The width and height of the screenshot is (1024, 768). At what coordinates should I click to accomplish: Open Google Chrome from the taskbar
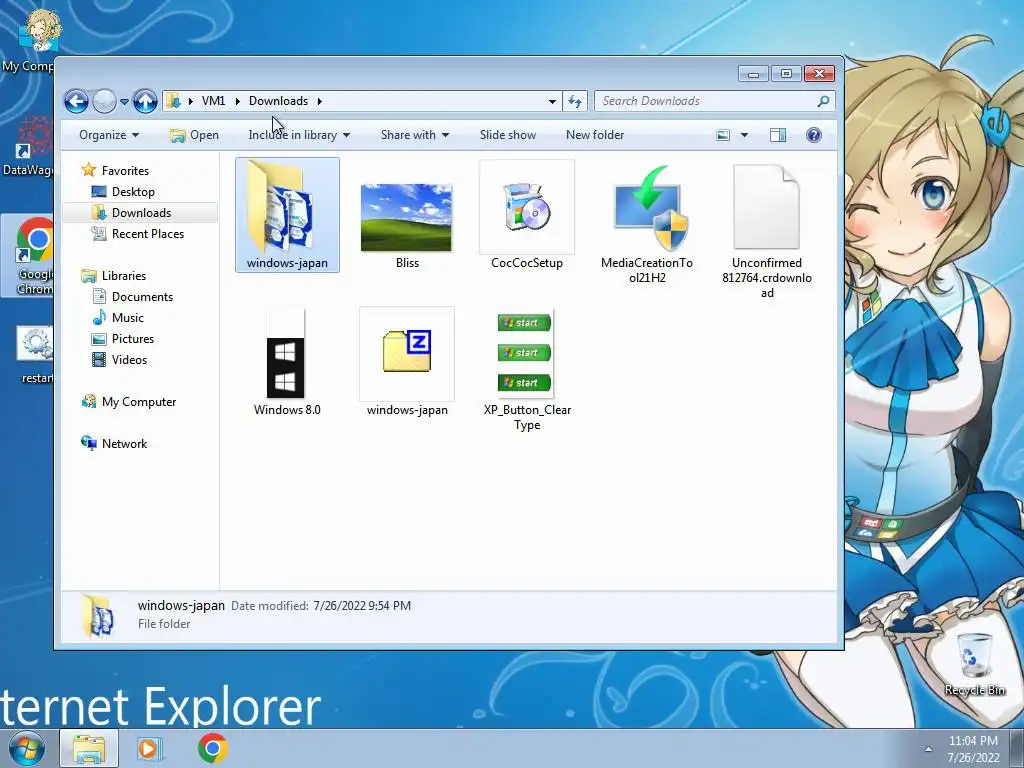212,748
